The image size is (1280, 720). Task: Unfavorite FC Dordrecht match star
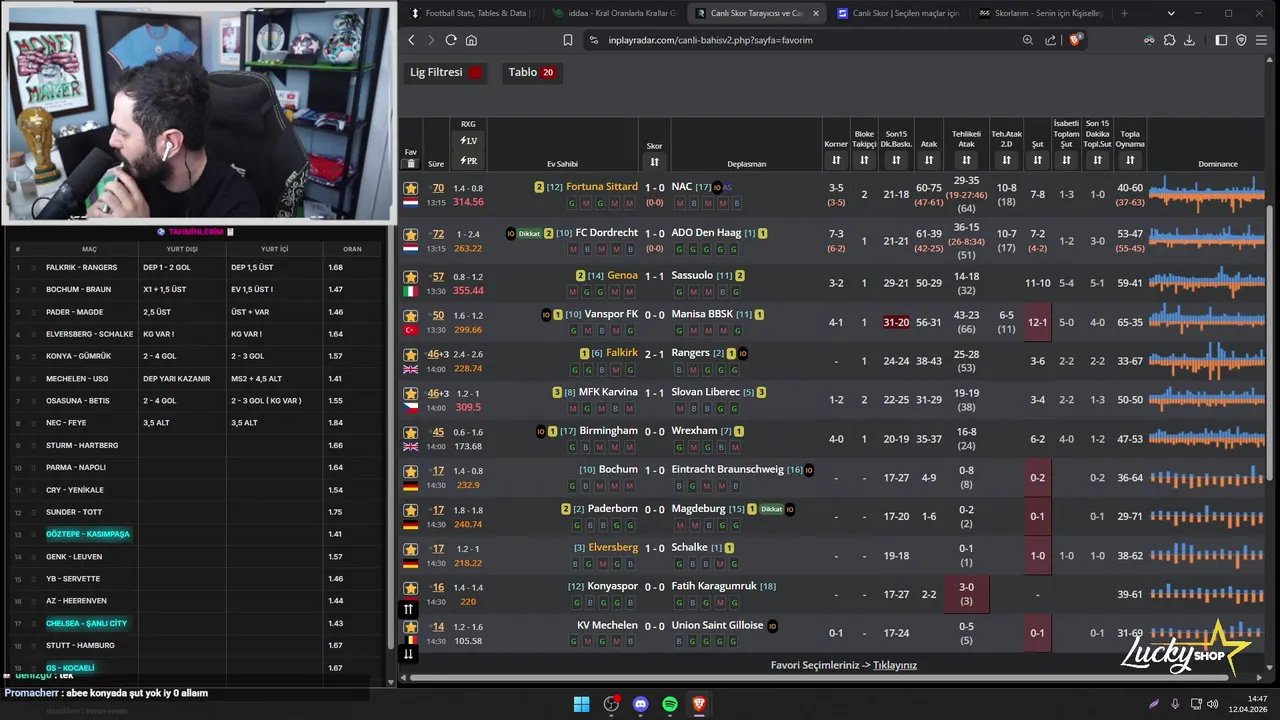click(x=410, y=235)
